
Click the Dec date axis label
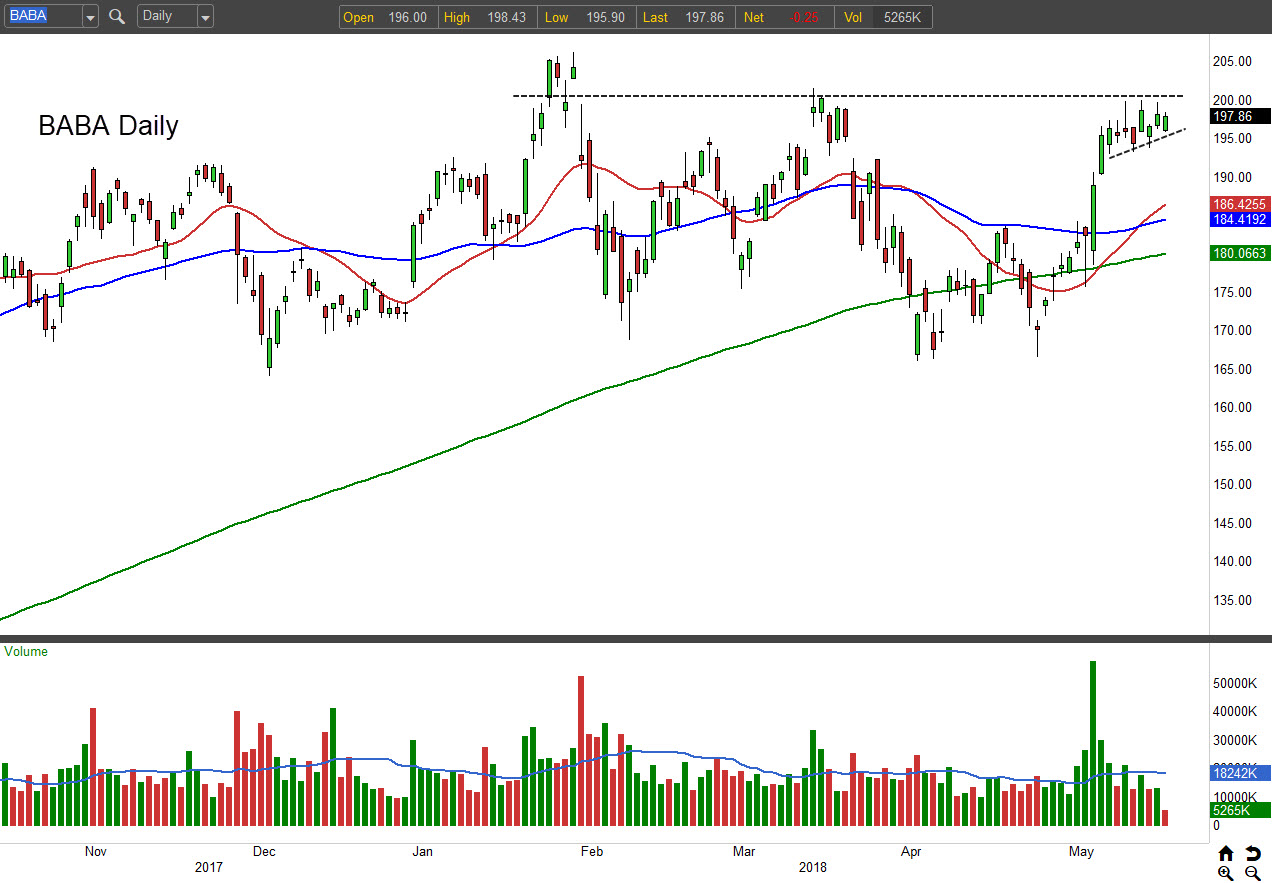[264, 852]
